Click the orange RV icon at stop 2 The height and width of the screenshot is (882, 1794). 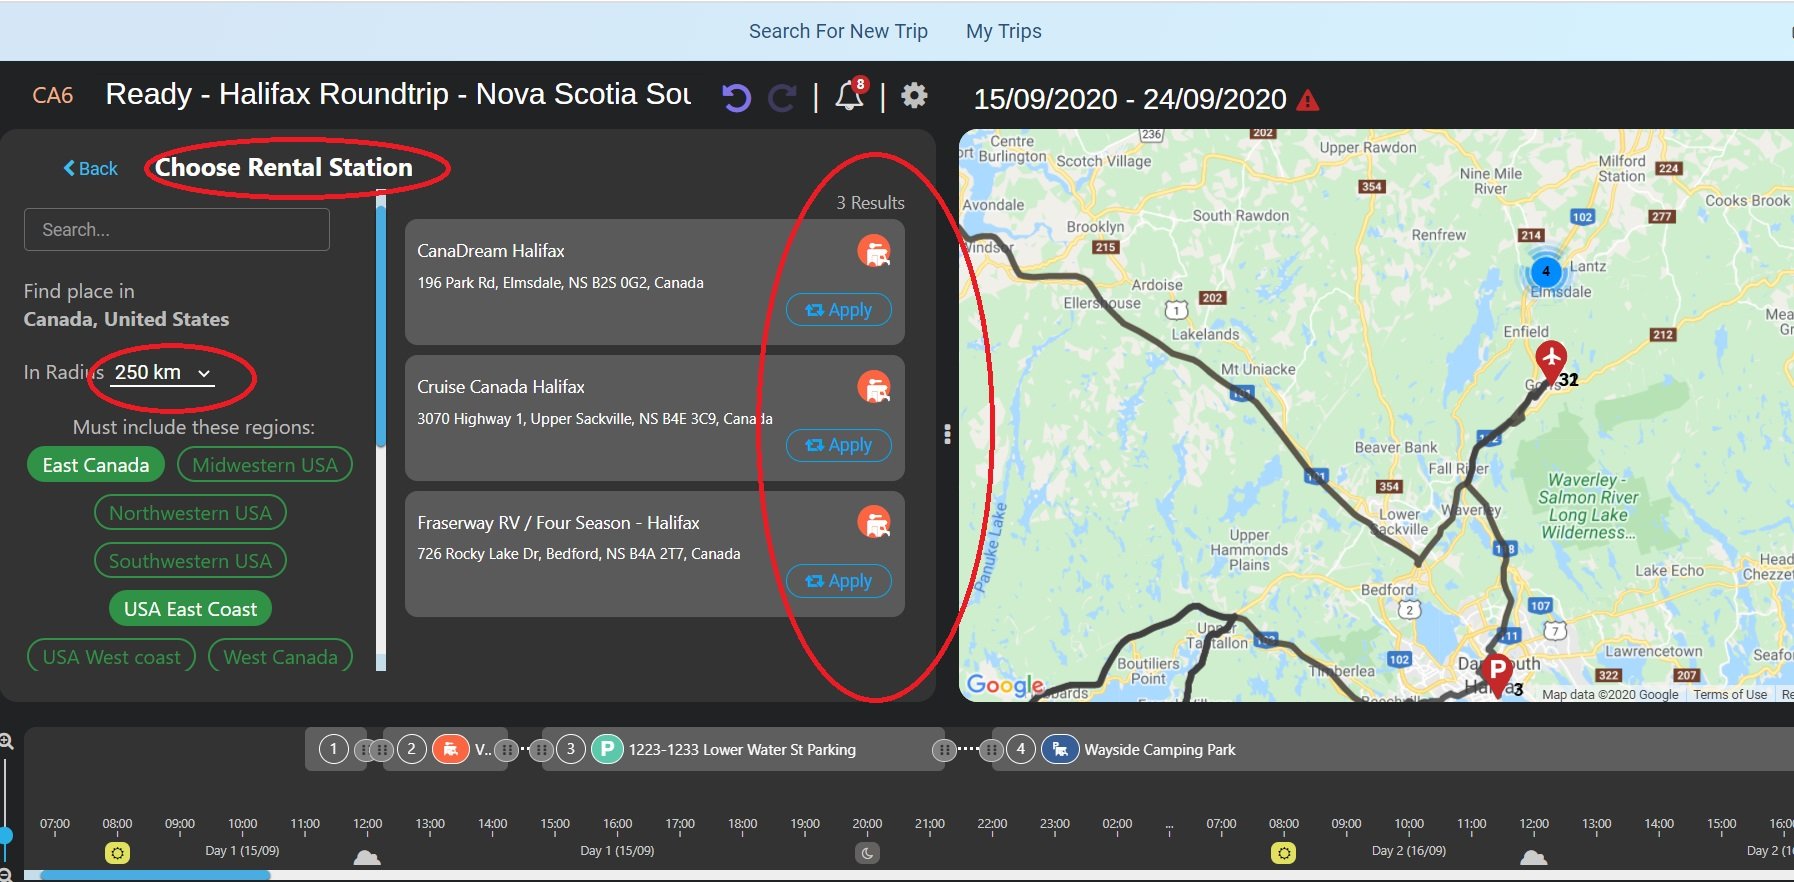pyautogui.click(x=450, y=749)
